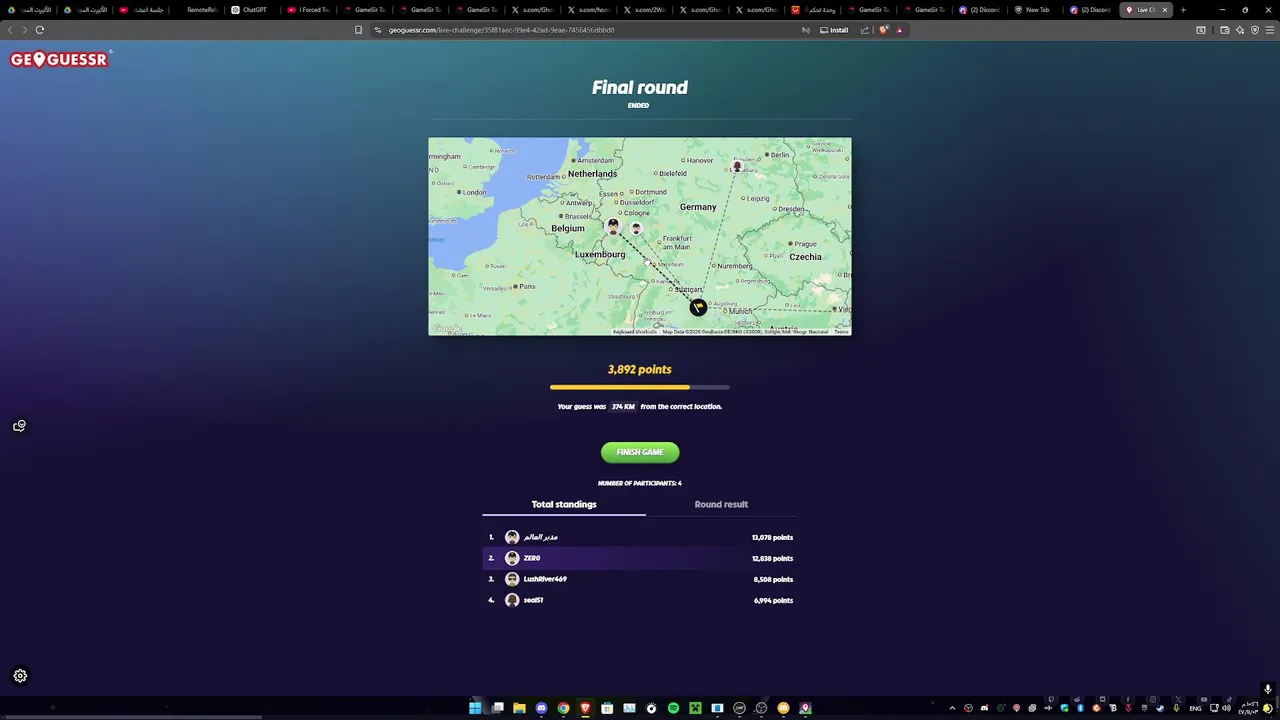Click the bookmark icon in the address bar

[x=358, y=30]
